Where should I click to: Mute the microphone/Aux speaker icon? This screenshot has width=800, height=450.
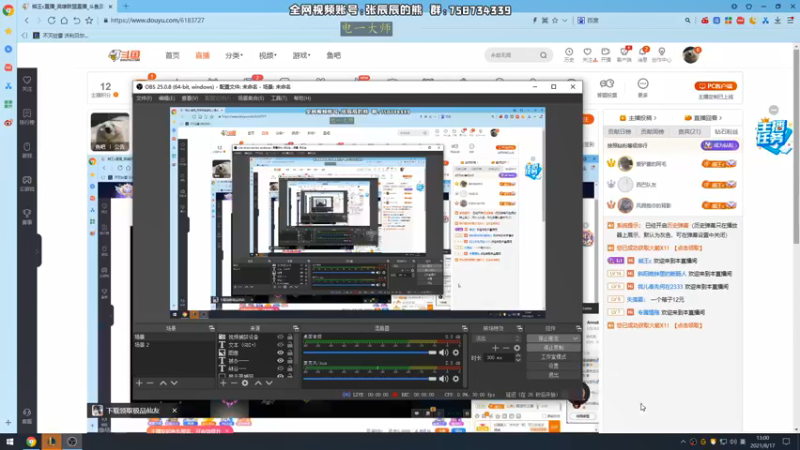443,379
